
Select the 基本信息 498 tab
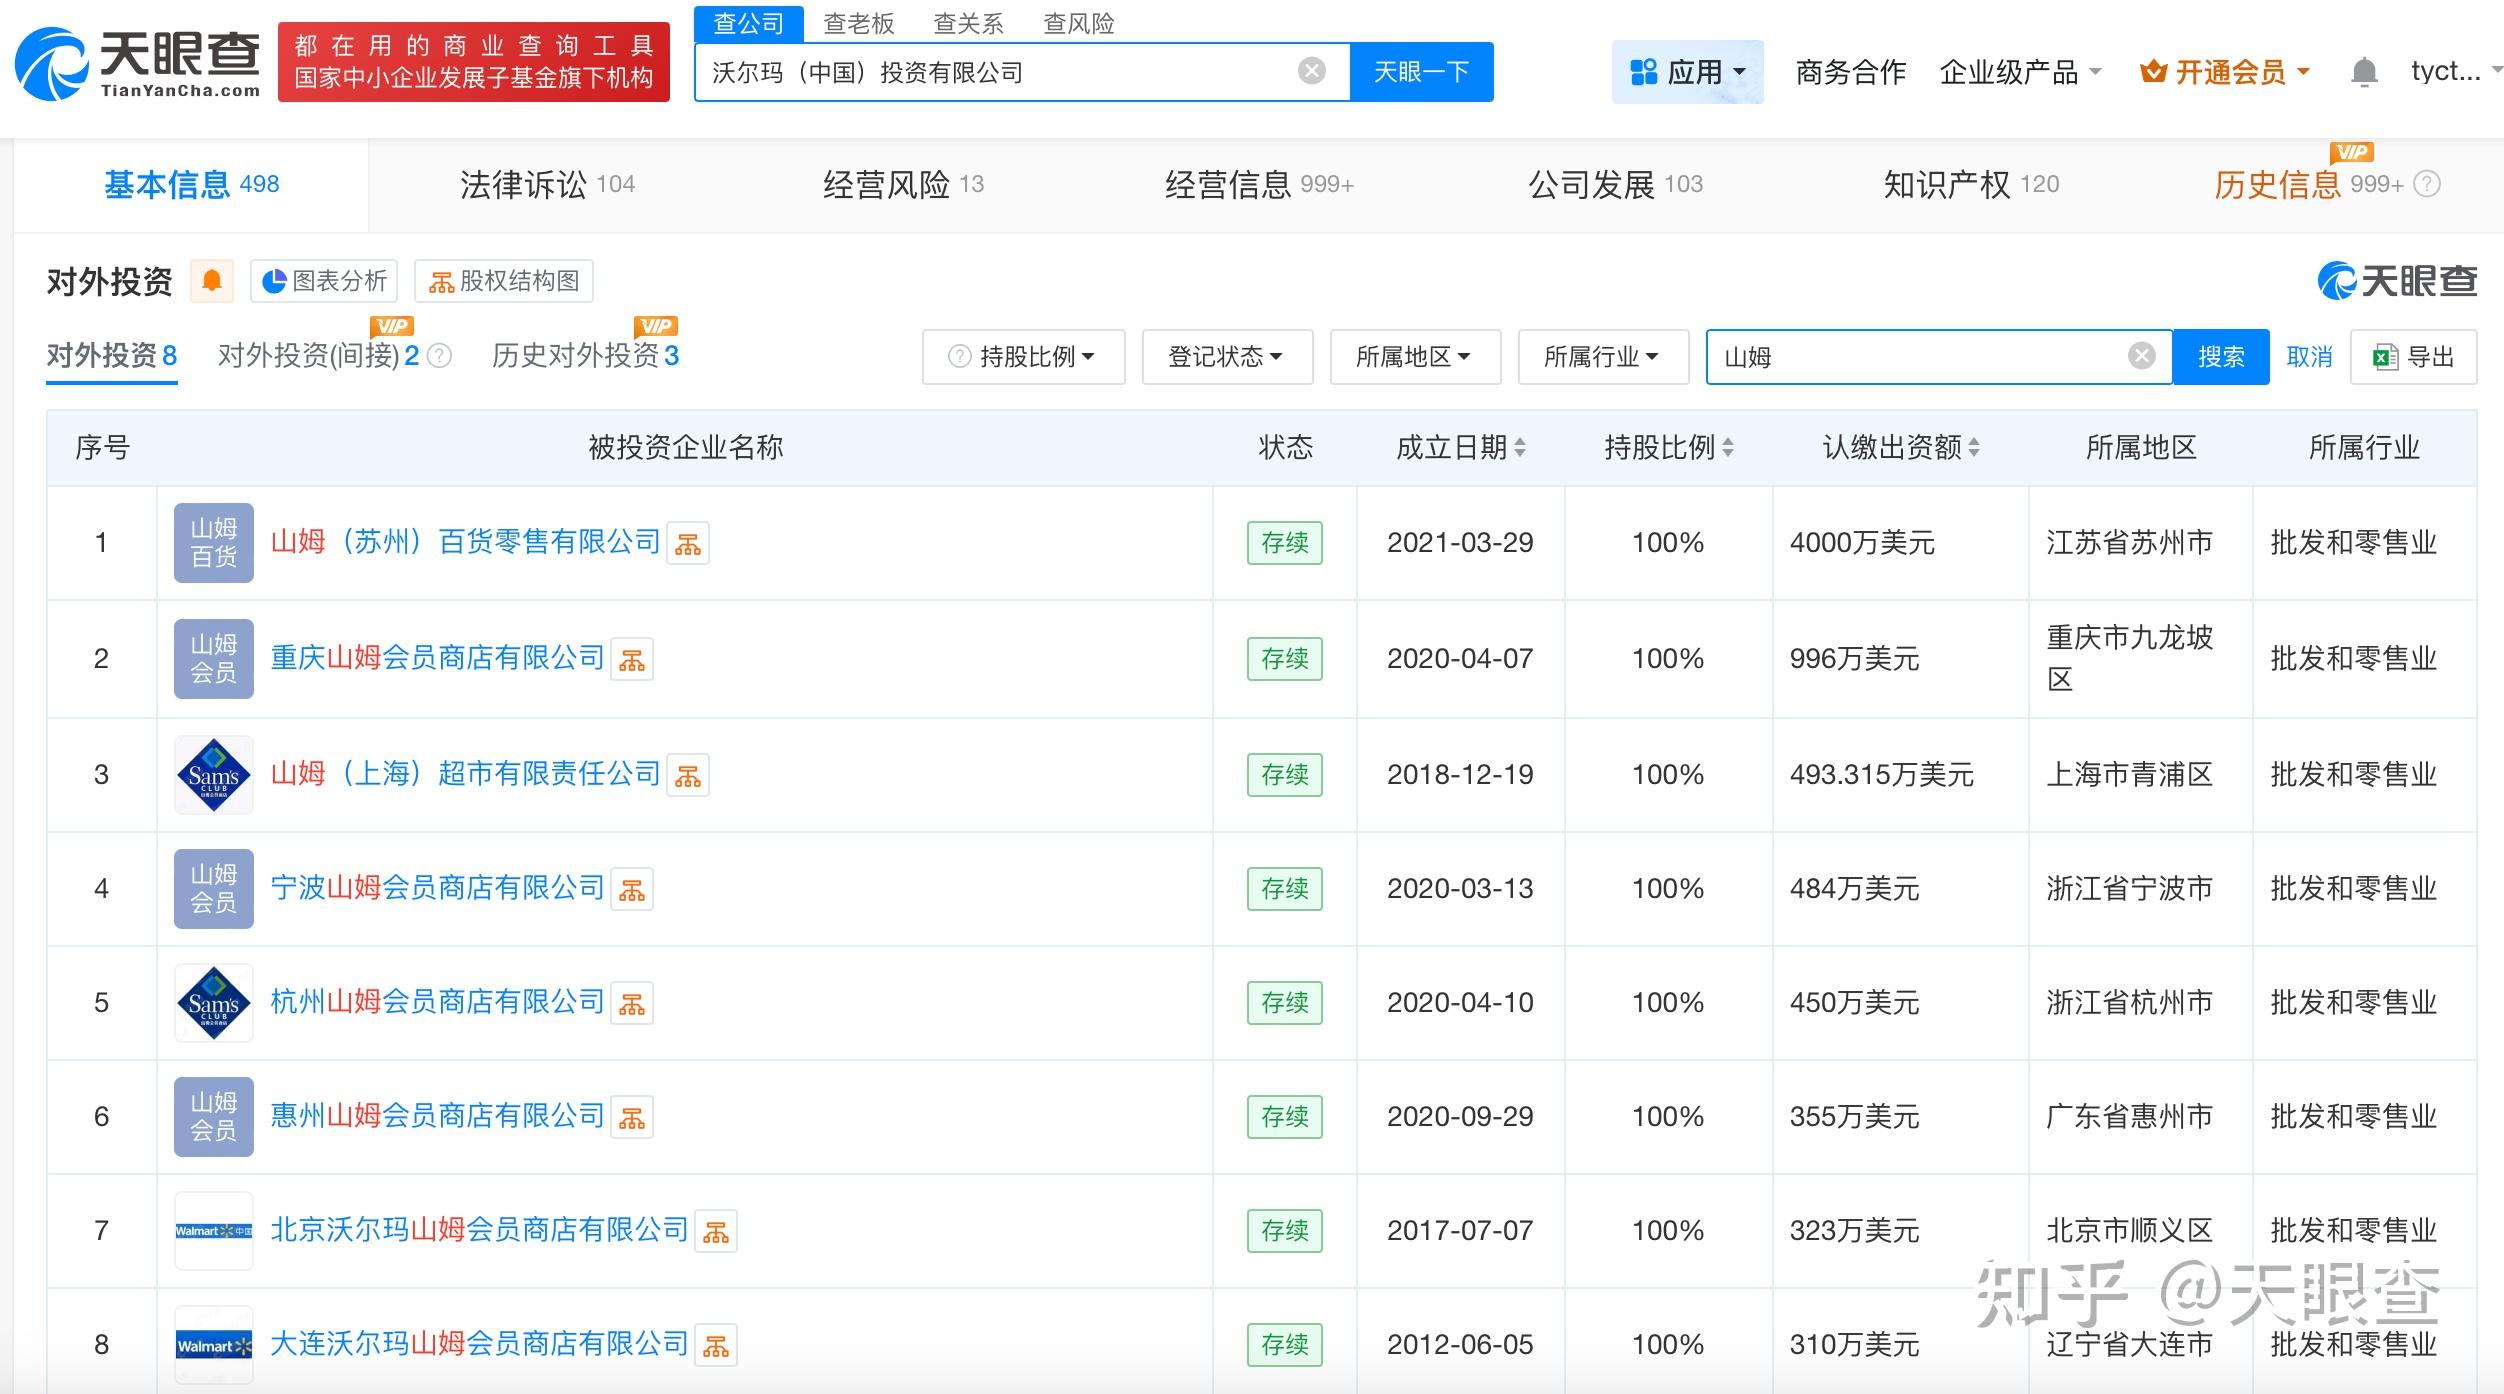click(x=191, y=185)
